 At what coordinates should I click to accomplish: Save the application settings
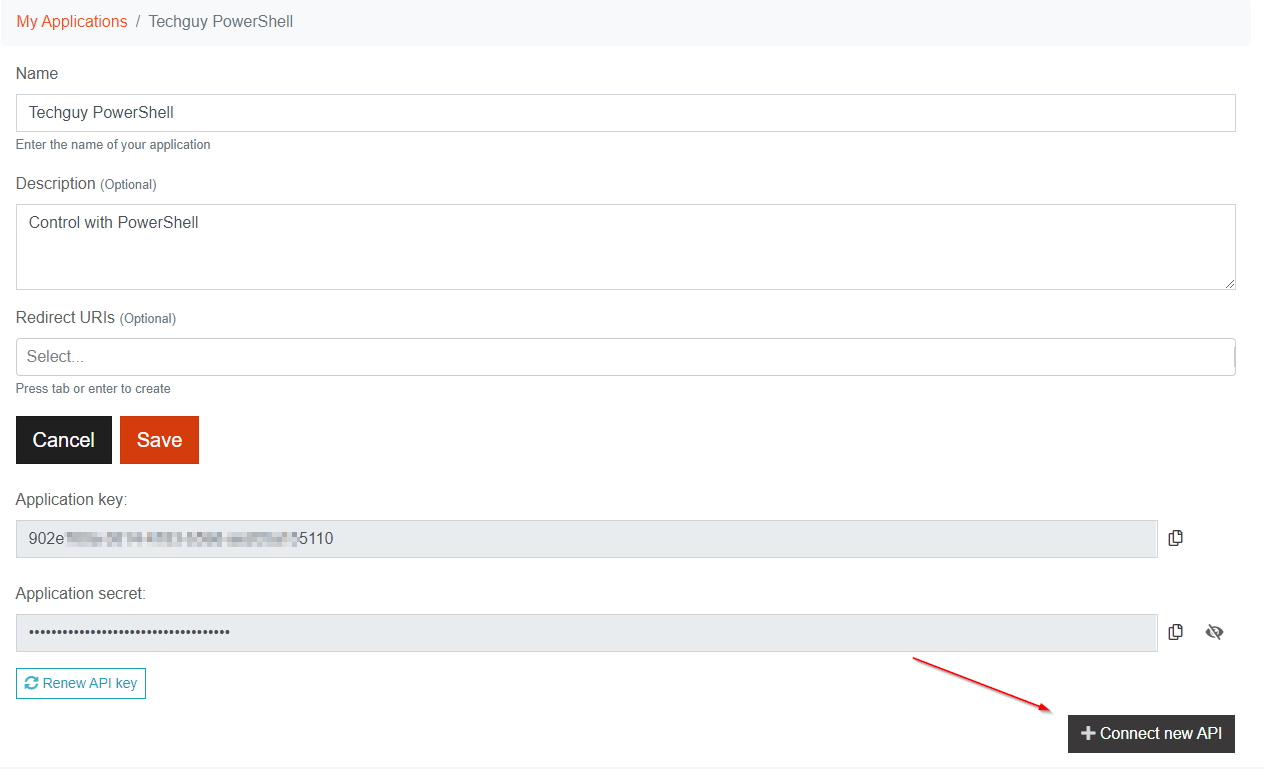(x=159, y=440)
